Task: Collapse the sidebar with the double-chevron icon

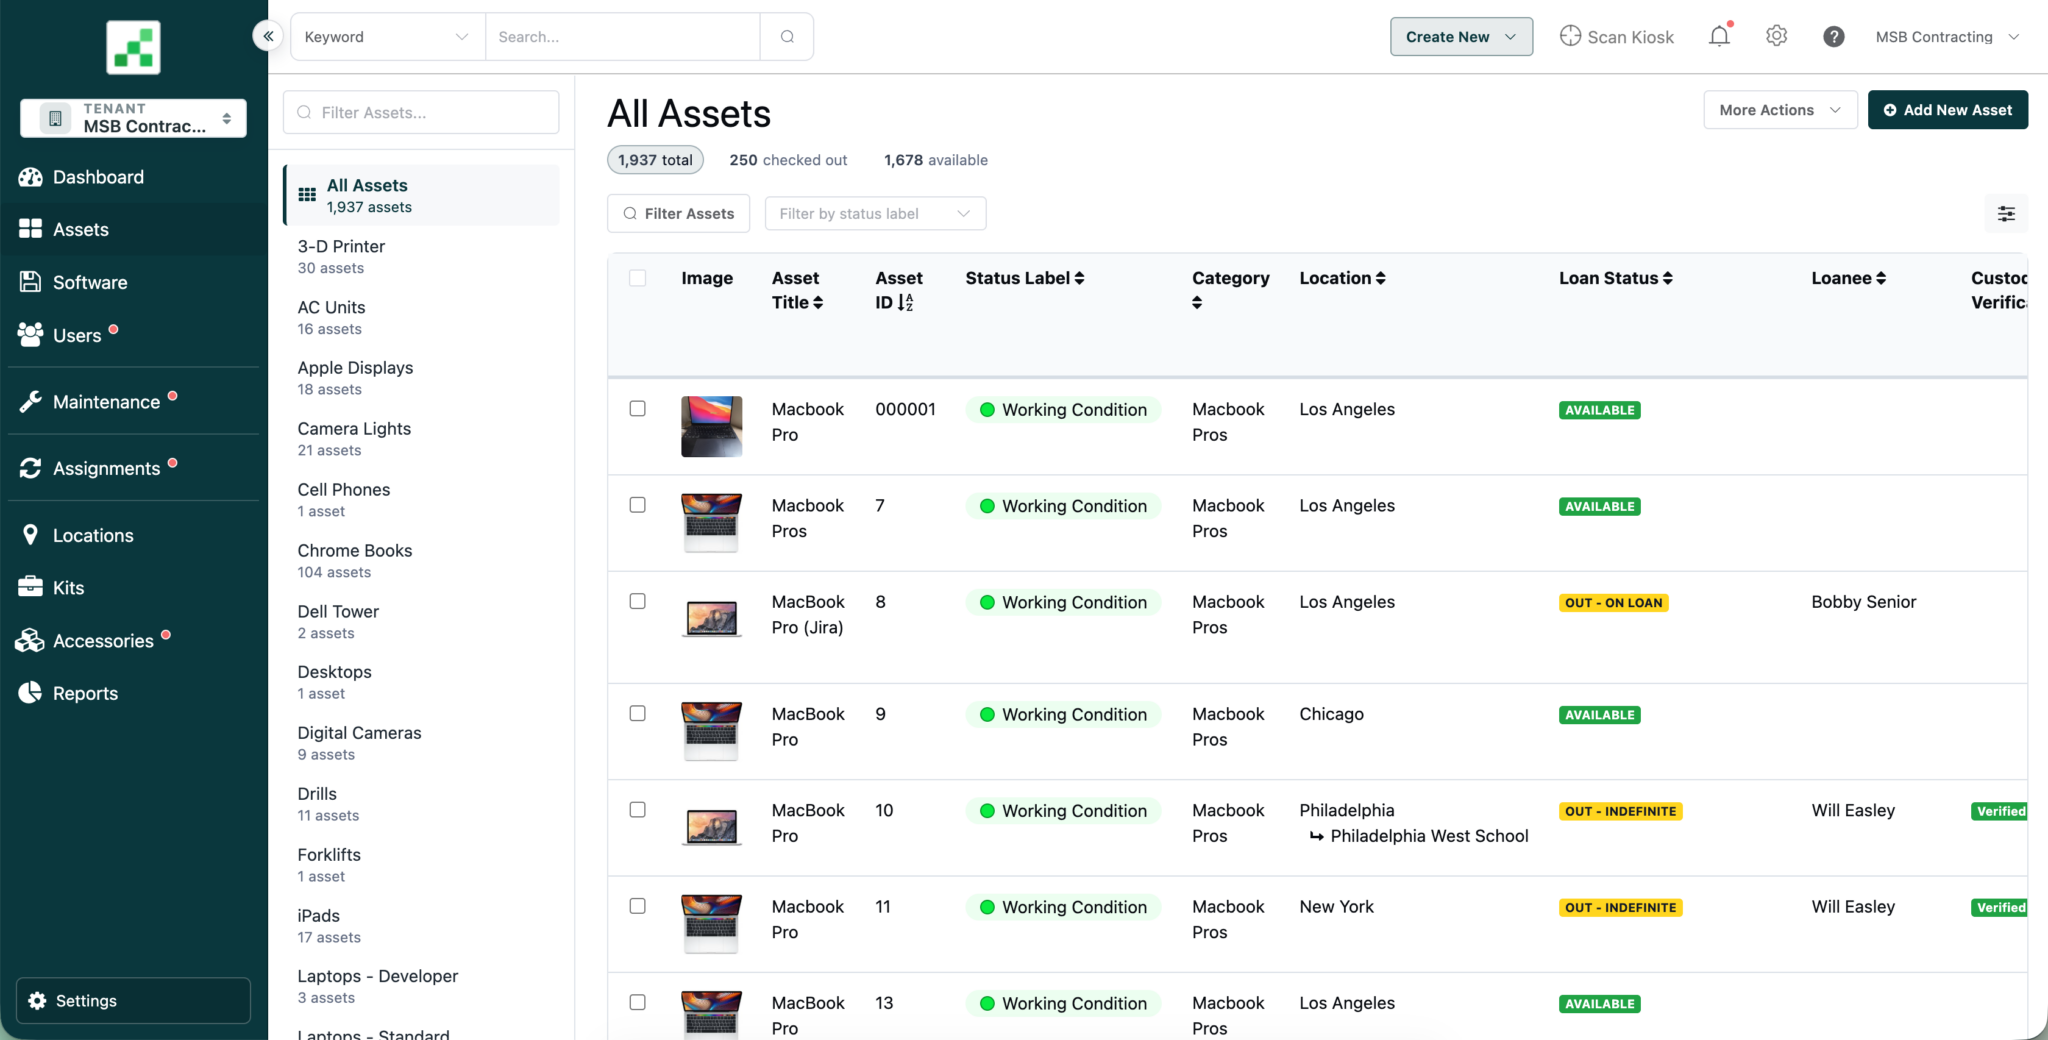Action: click(x=268, y=36)
